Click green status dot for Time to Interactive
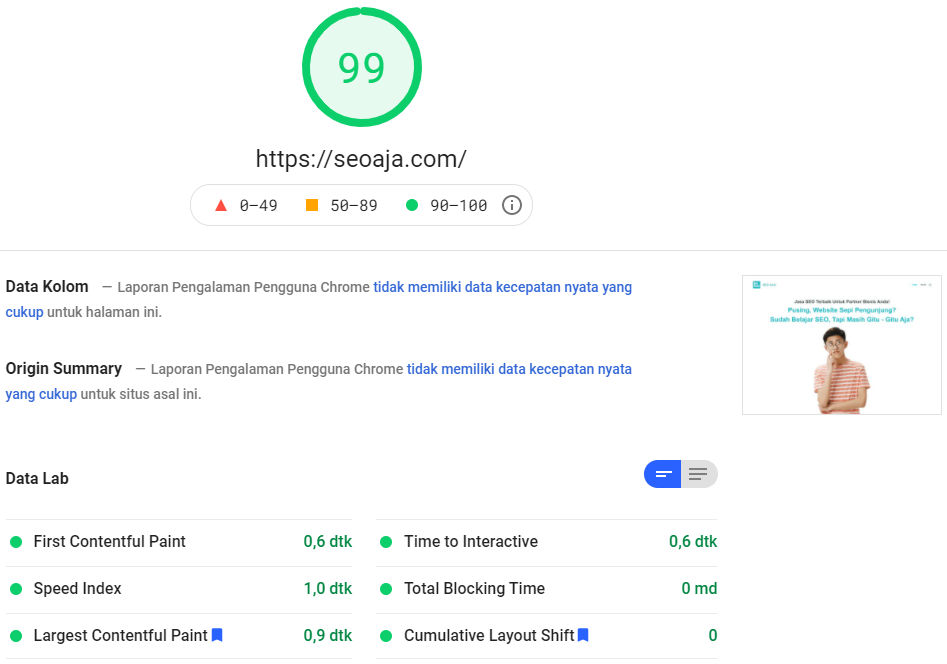This screenshot has width=947, height=664. click(386, 542)
